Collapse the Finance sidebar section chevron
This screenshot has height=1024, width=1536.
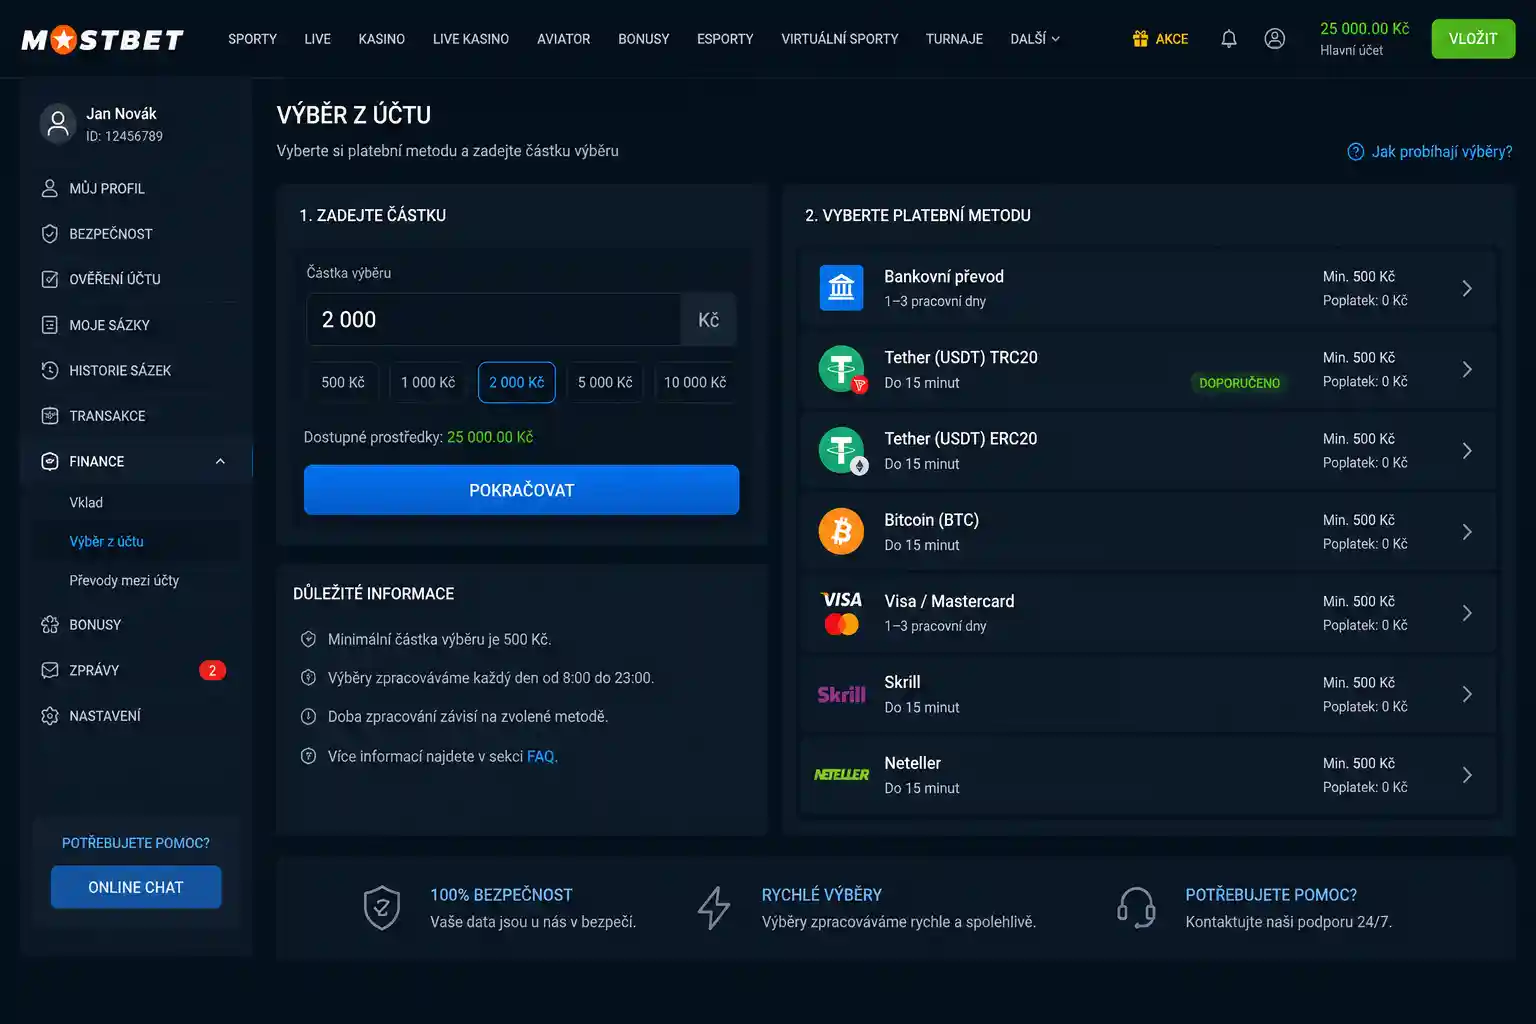(220, 461)
